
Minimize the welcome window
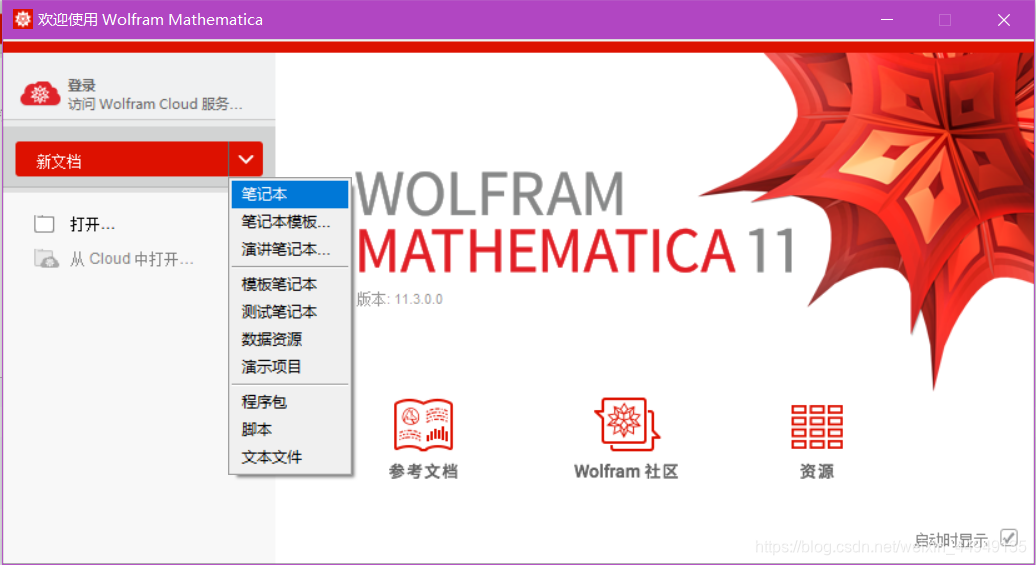pos(887,20)
